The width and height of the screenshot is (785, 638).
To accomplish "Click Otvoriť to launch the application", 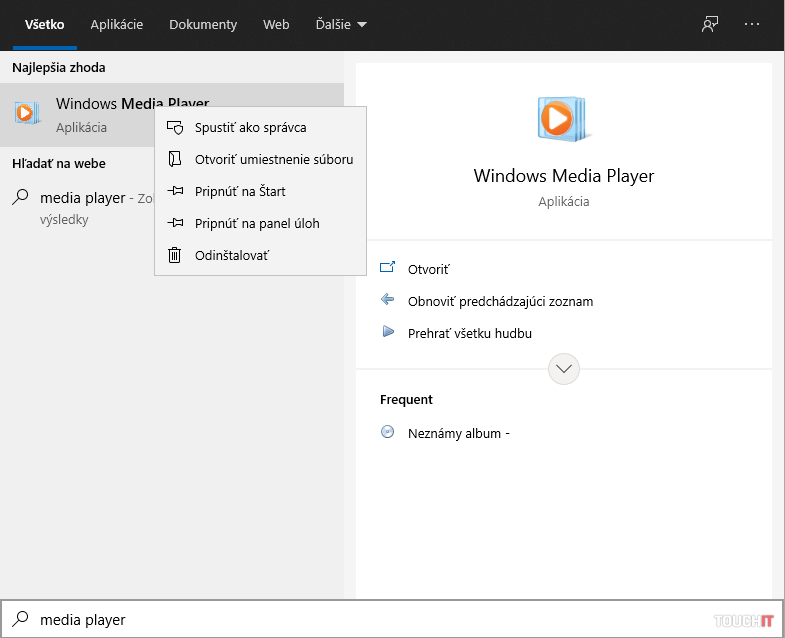I will click(428, 269).
